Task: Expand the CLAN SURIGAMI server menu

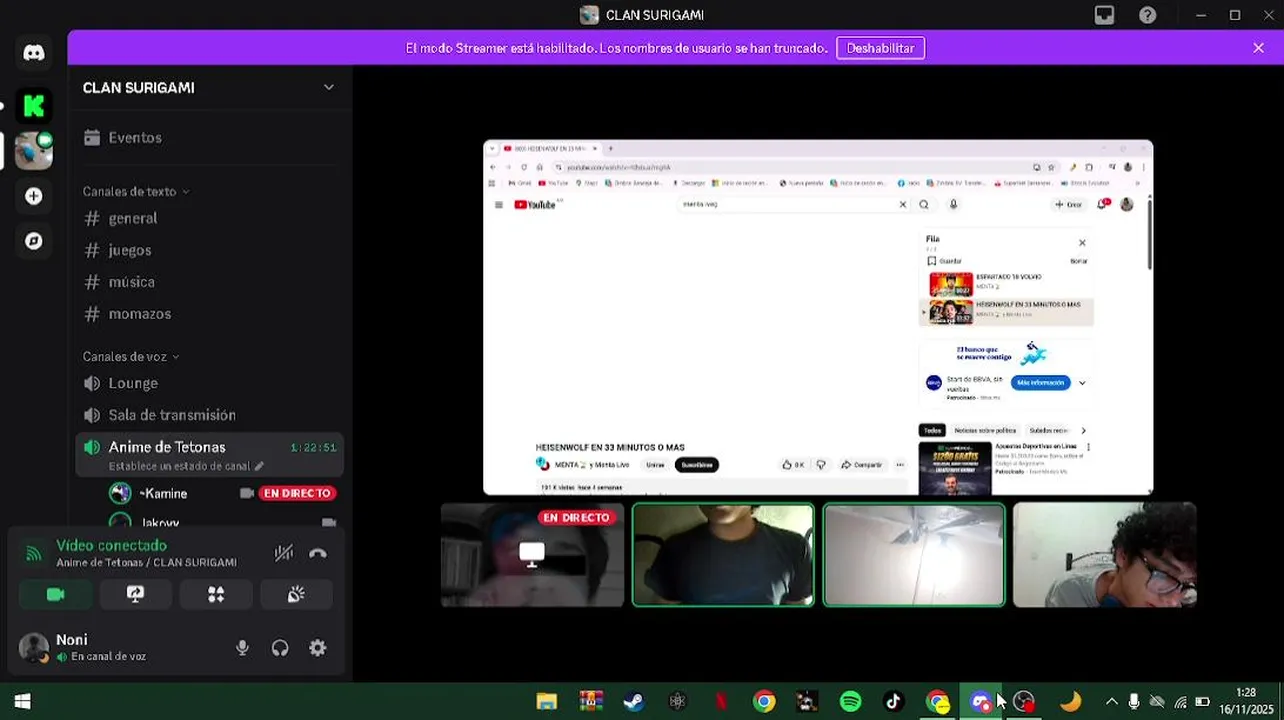Action: click(328, 88)
